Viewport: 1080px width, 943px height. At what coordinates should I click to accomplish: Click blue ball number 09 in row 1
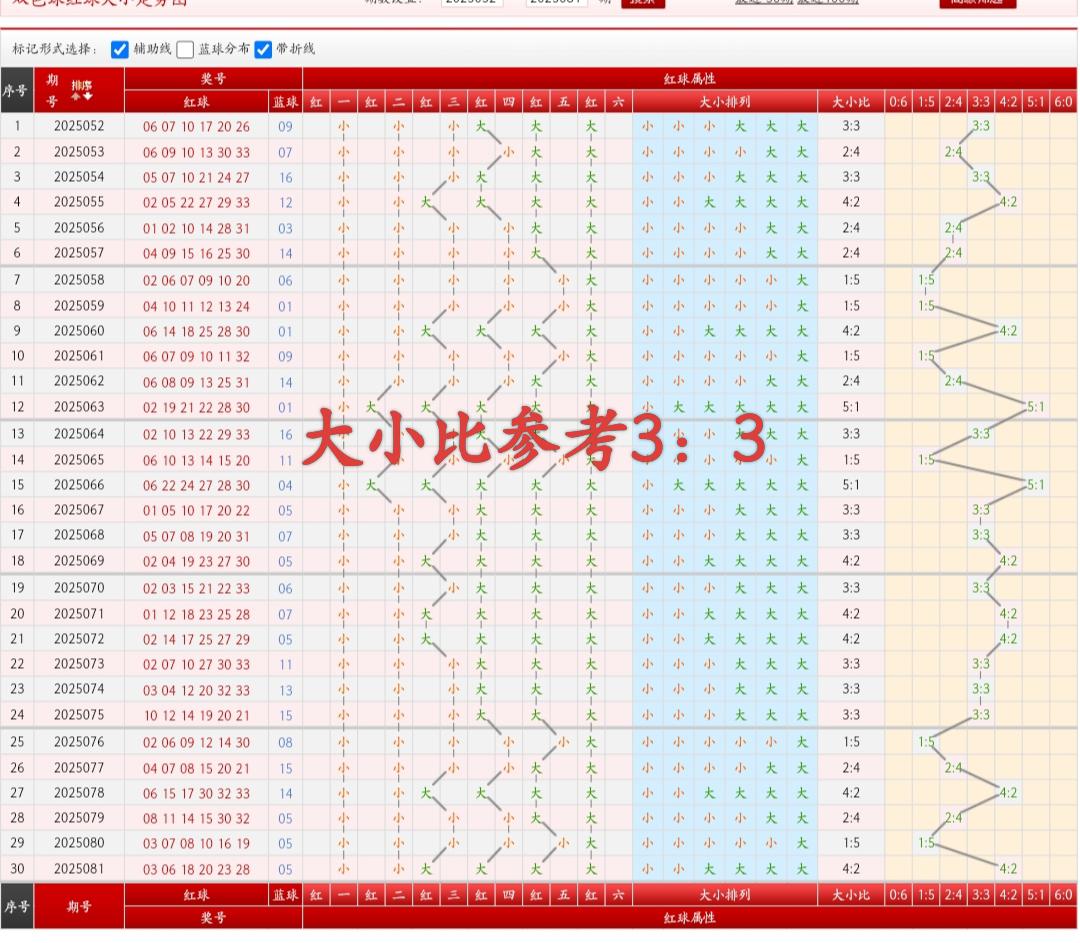(x=285, y=127)
